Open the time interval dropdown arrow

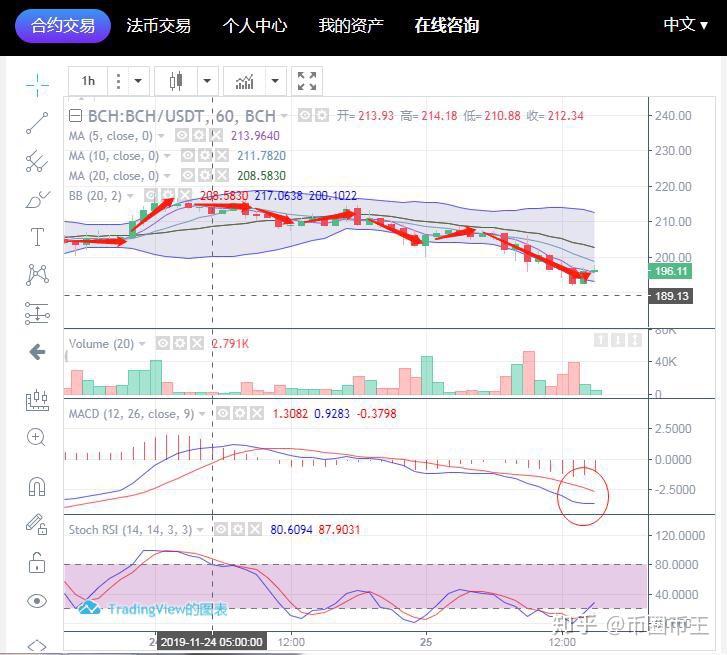coord(138,81)
